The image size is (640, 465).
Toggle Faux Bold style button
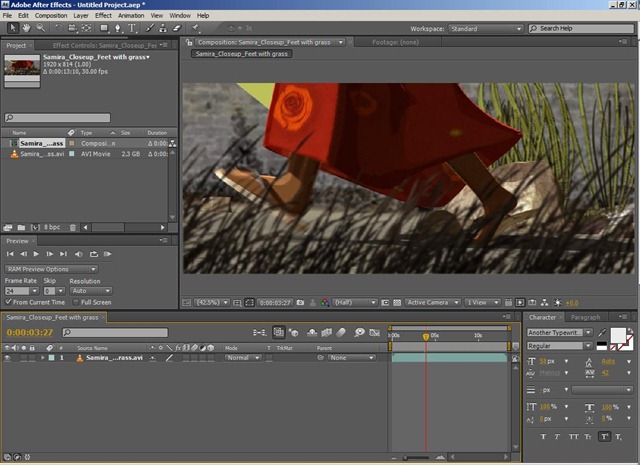point(543,436)
